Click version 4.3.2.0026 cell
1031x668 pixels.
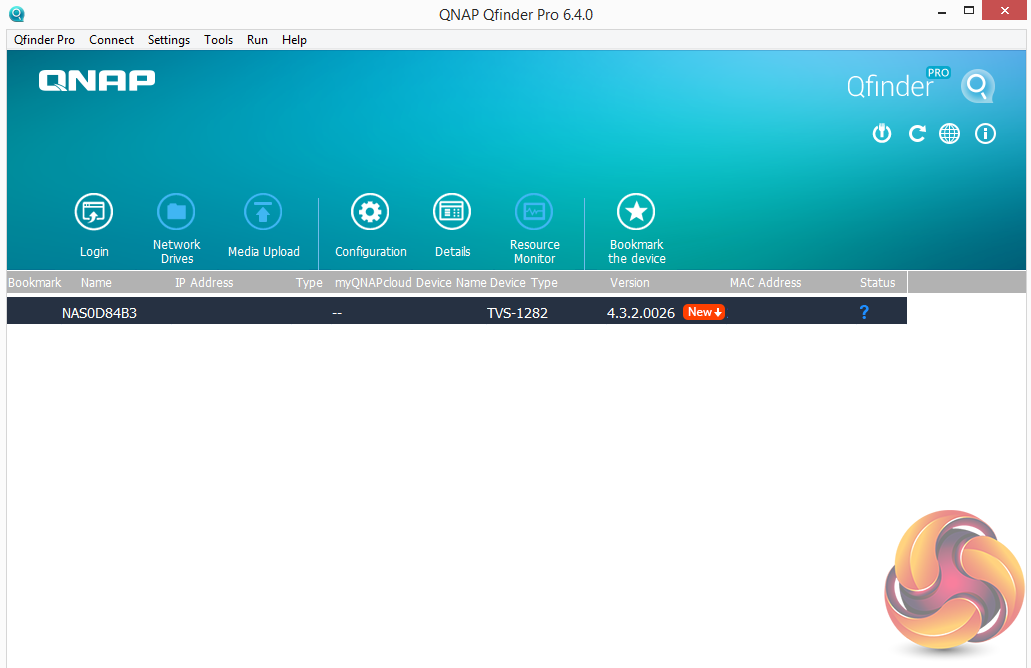point(640,313)
